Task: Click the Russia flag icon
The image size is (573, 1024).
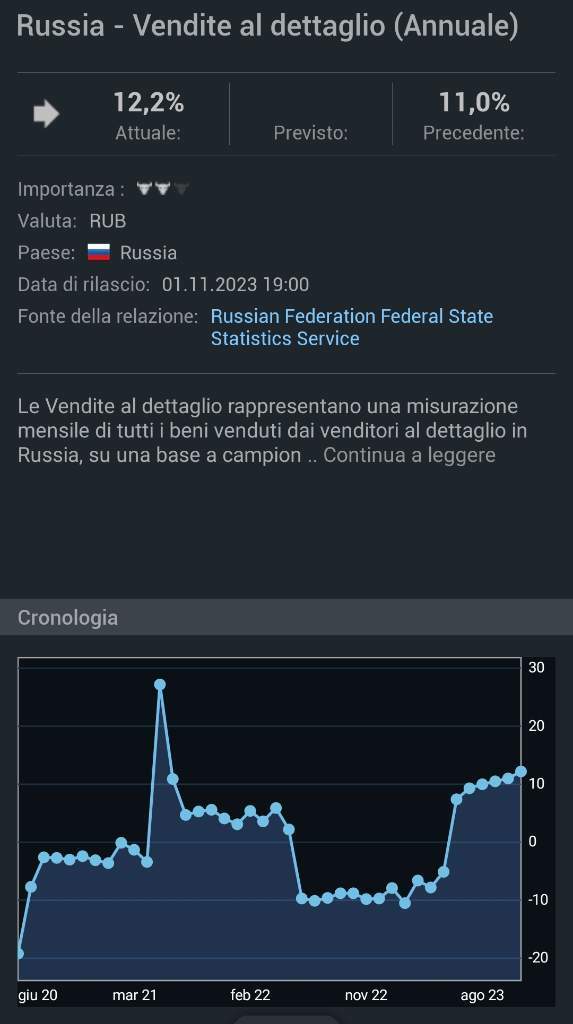Action: (99, 252)
